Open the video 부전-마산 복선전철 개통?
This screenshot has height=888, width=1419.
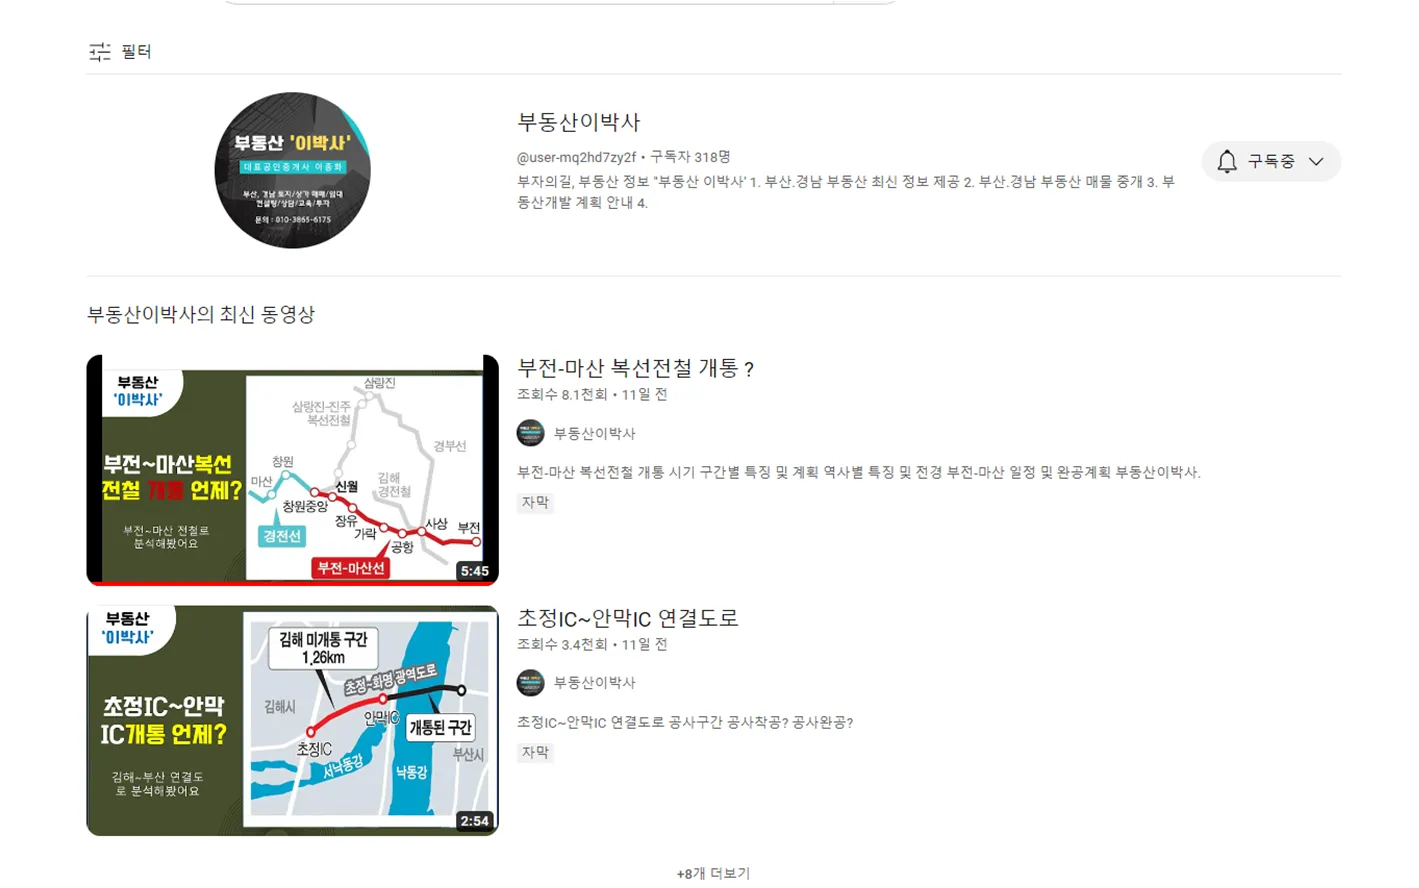pos(635,368)
